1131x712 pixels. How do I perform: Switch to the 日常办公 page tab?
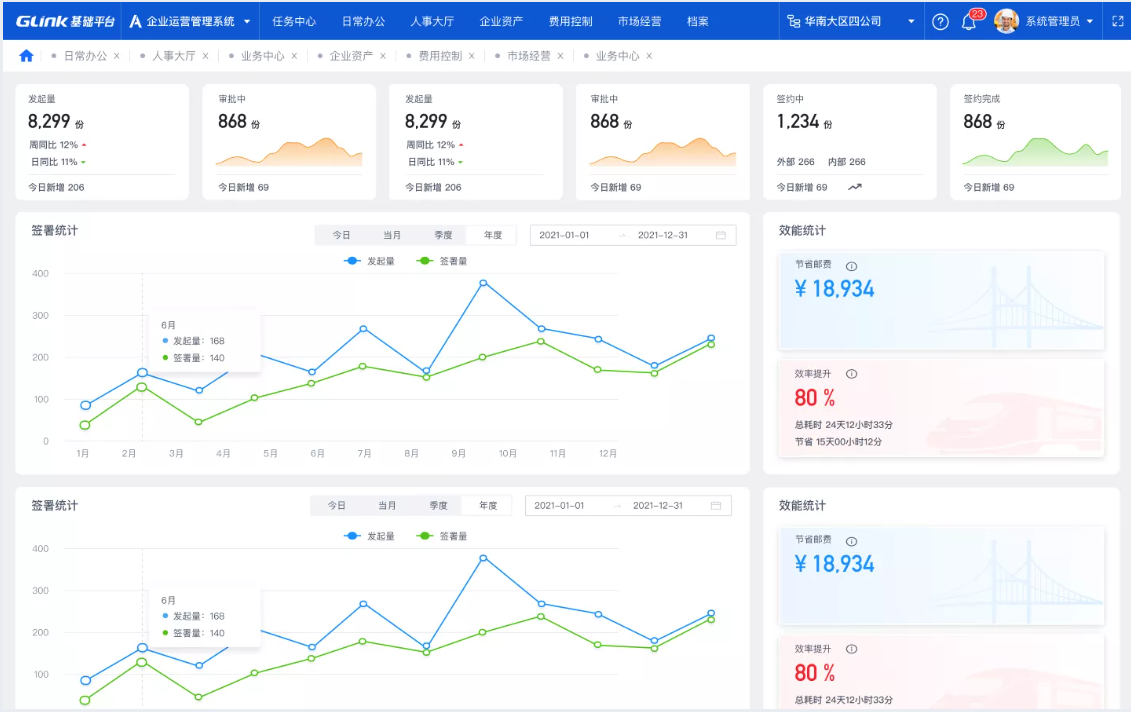point(85,56)
